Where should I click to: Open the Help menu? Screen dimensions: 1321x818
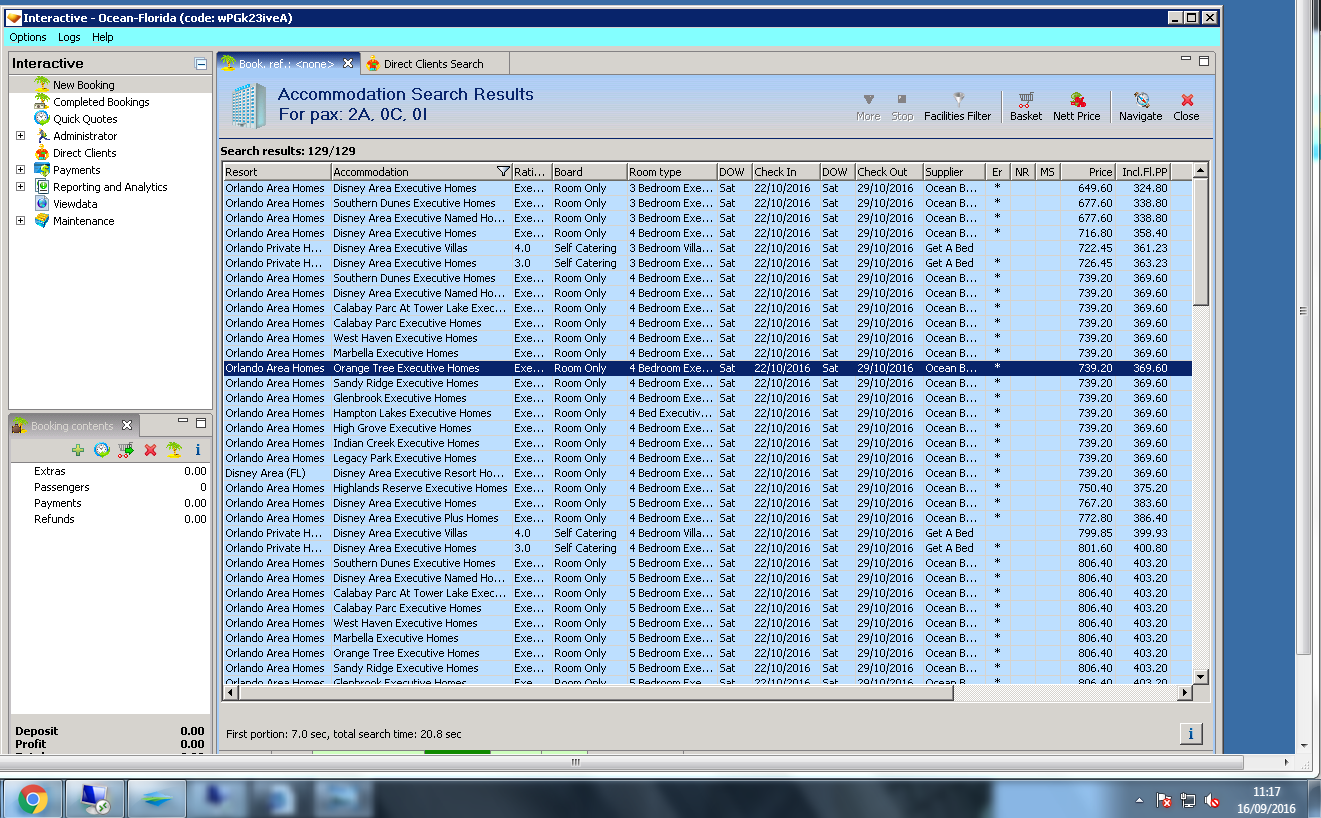[103, 37]
